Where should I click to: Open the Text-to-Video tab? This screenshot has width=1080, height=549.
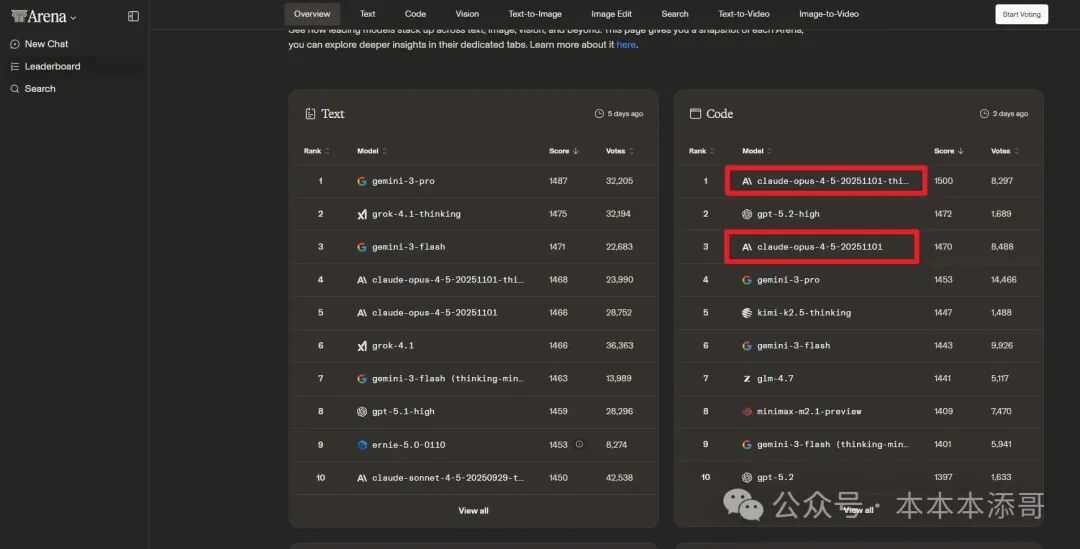click(x=744, y=14)
